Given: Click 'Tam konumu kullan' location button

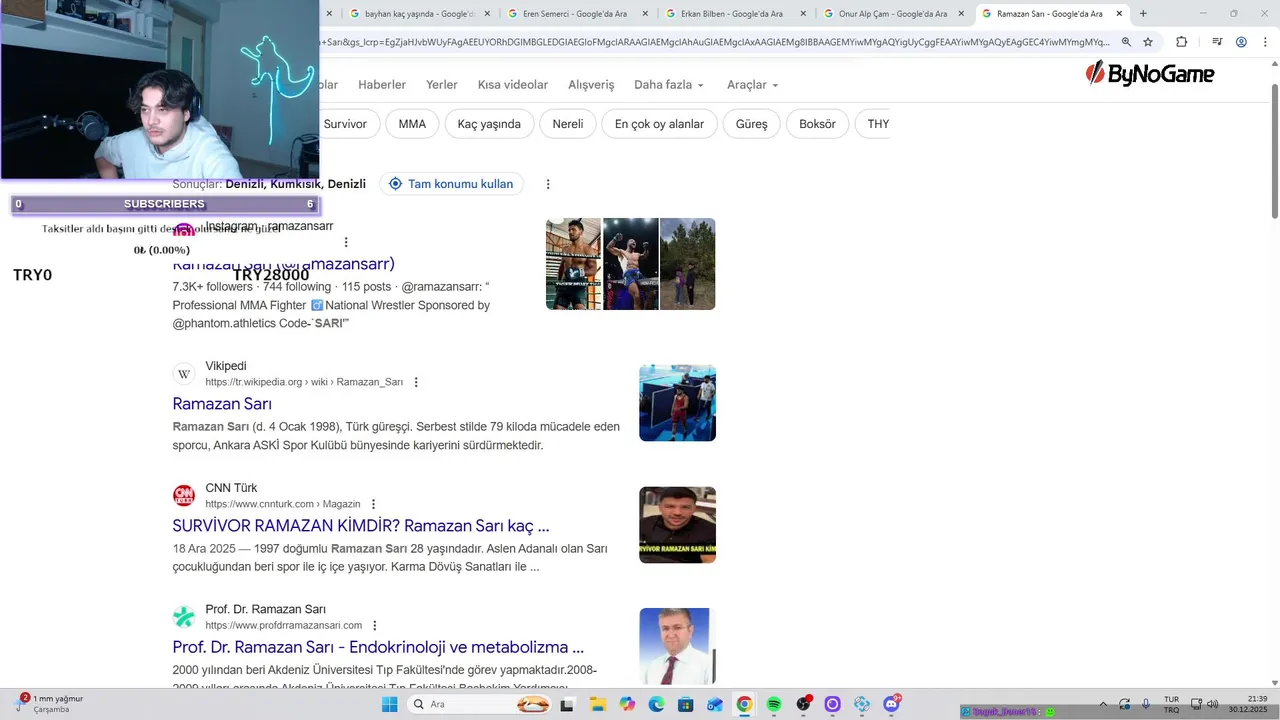Looking at the screenshot, I should (x=451, y=184).
